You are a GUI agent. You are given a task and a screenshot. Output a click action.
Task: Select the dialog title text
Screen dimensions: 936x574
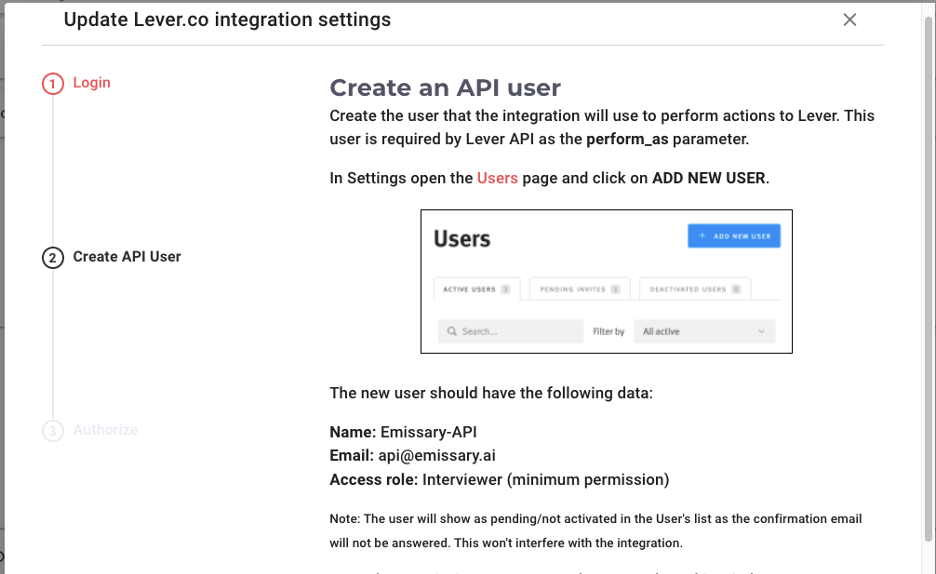click(x=227, y=20)
